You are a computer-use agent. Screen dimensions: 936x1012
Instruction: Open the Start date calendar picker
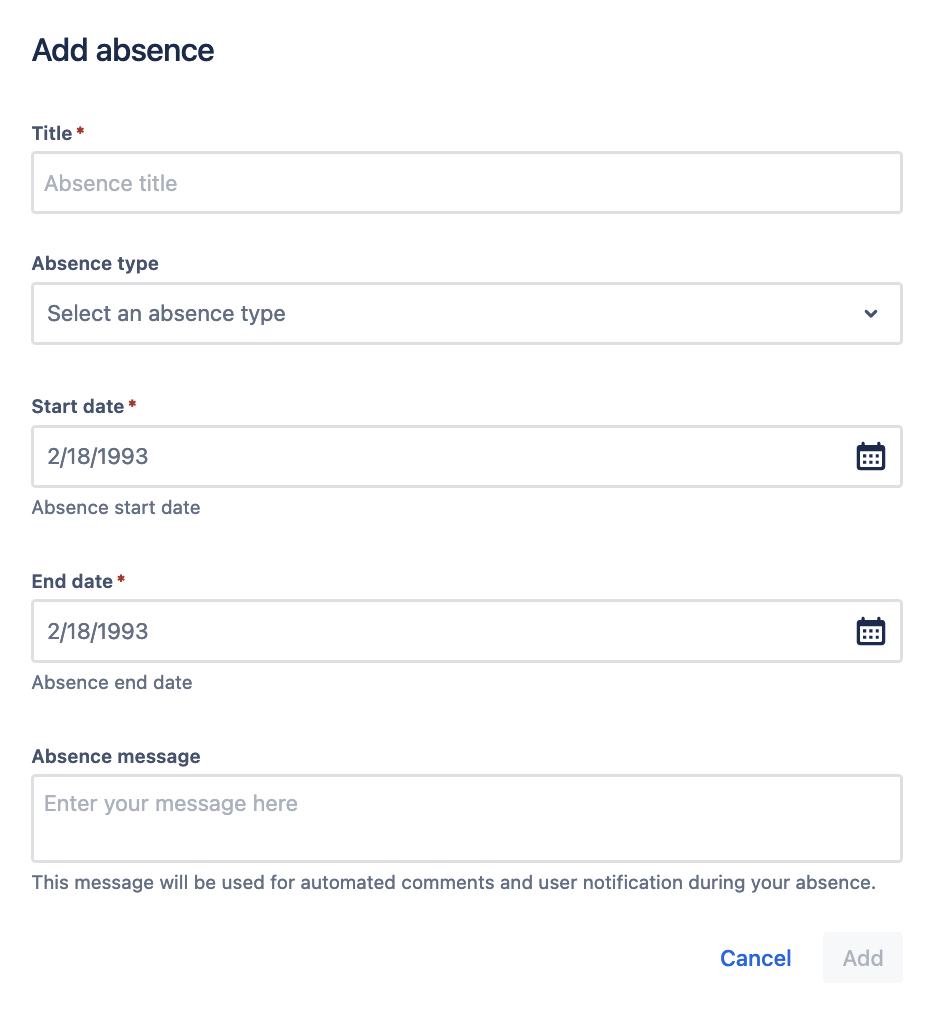coord(871,457)
